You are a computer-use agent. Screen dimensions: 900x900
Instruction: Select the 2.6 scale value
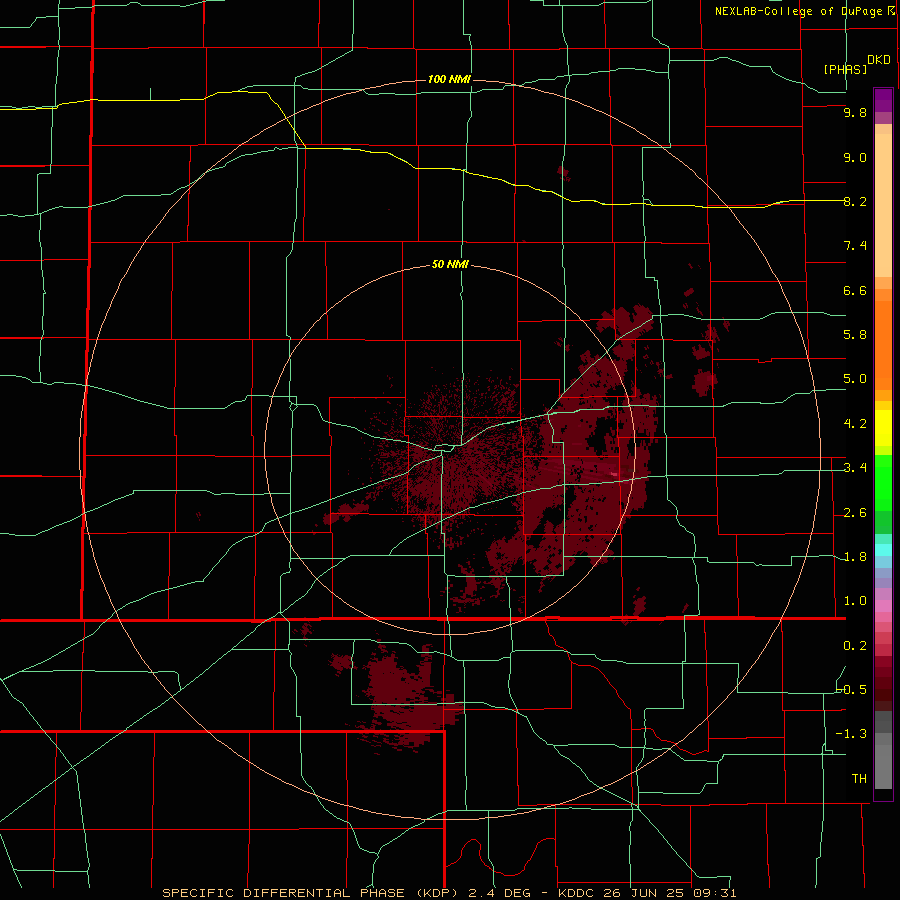tap(855, 513)
